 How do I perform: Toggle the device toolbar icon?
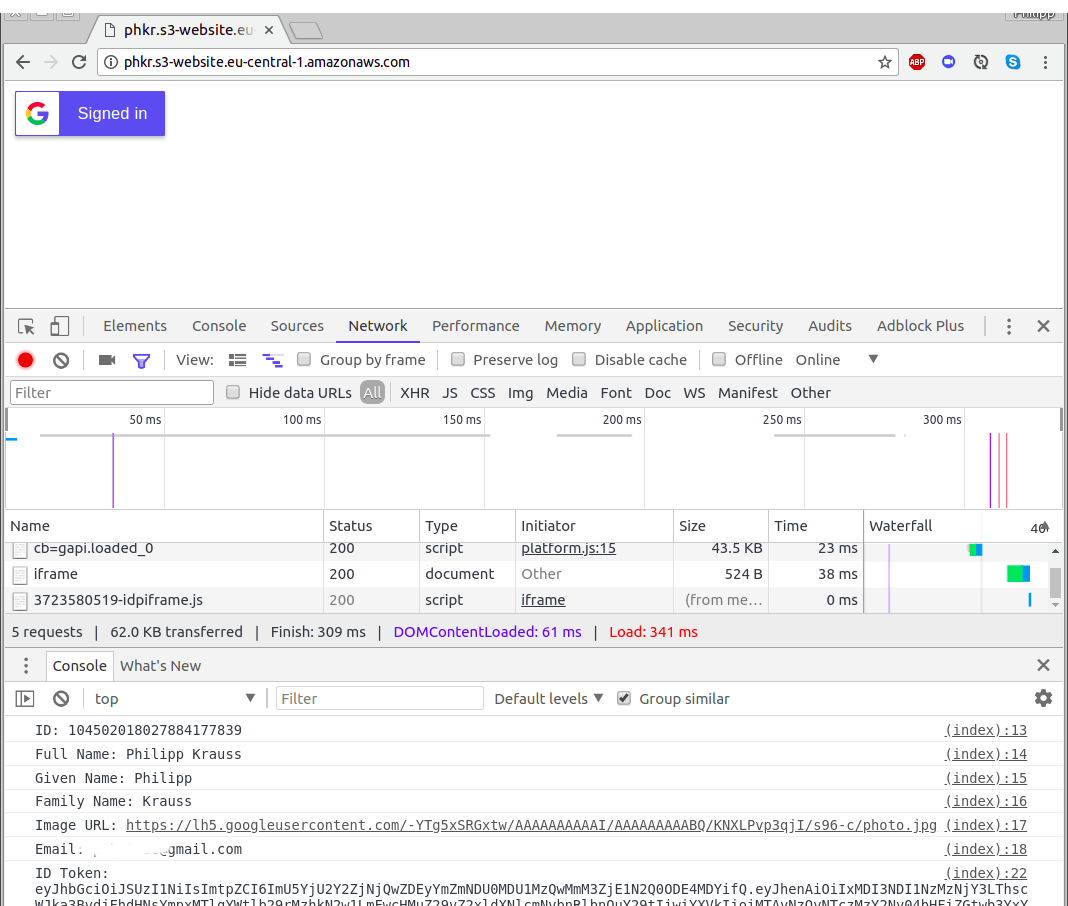click(x=60, y=326)
